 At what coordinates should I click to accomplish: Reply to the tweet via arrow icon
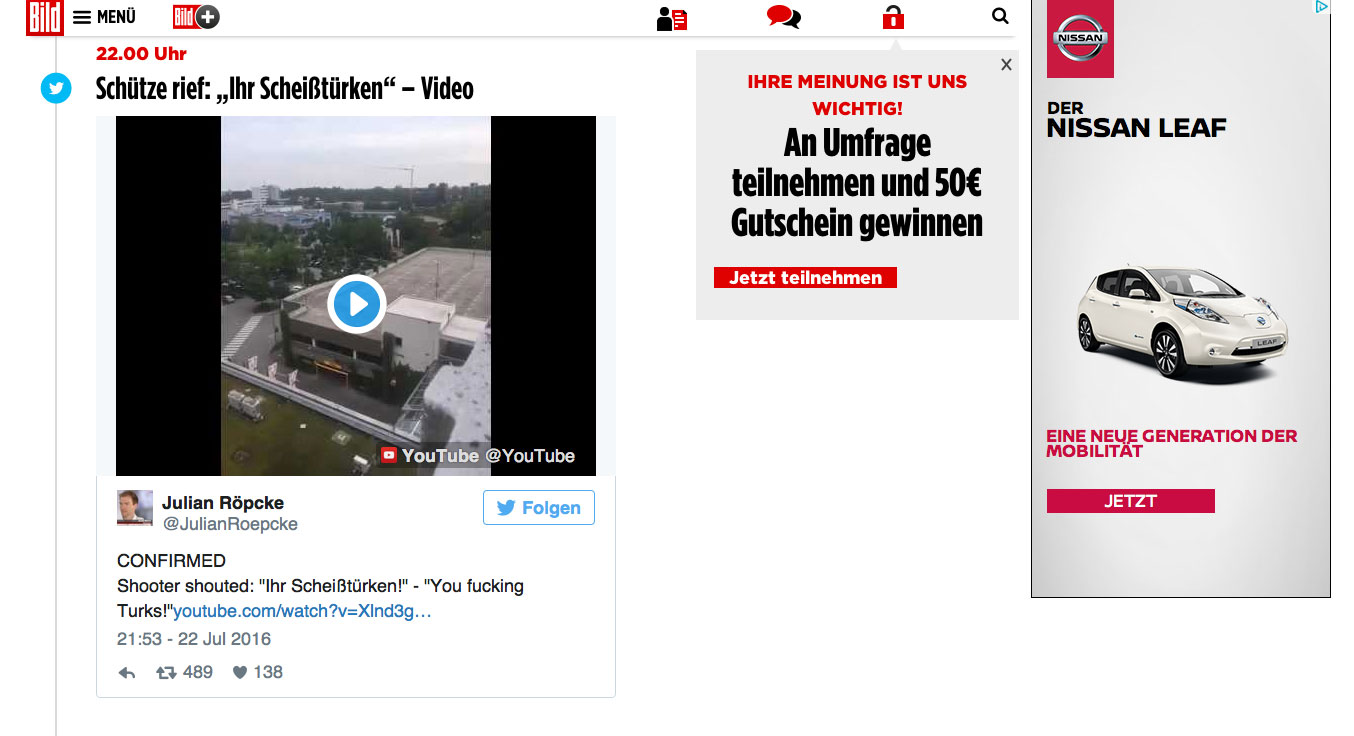click(x=127, y=673)
